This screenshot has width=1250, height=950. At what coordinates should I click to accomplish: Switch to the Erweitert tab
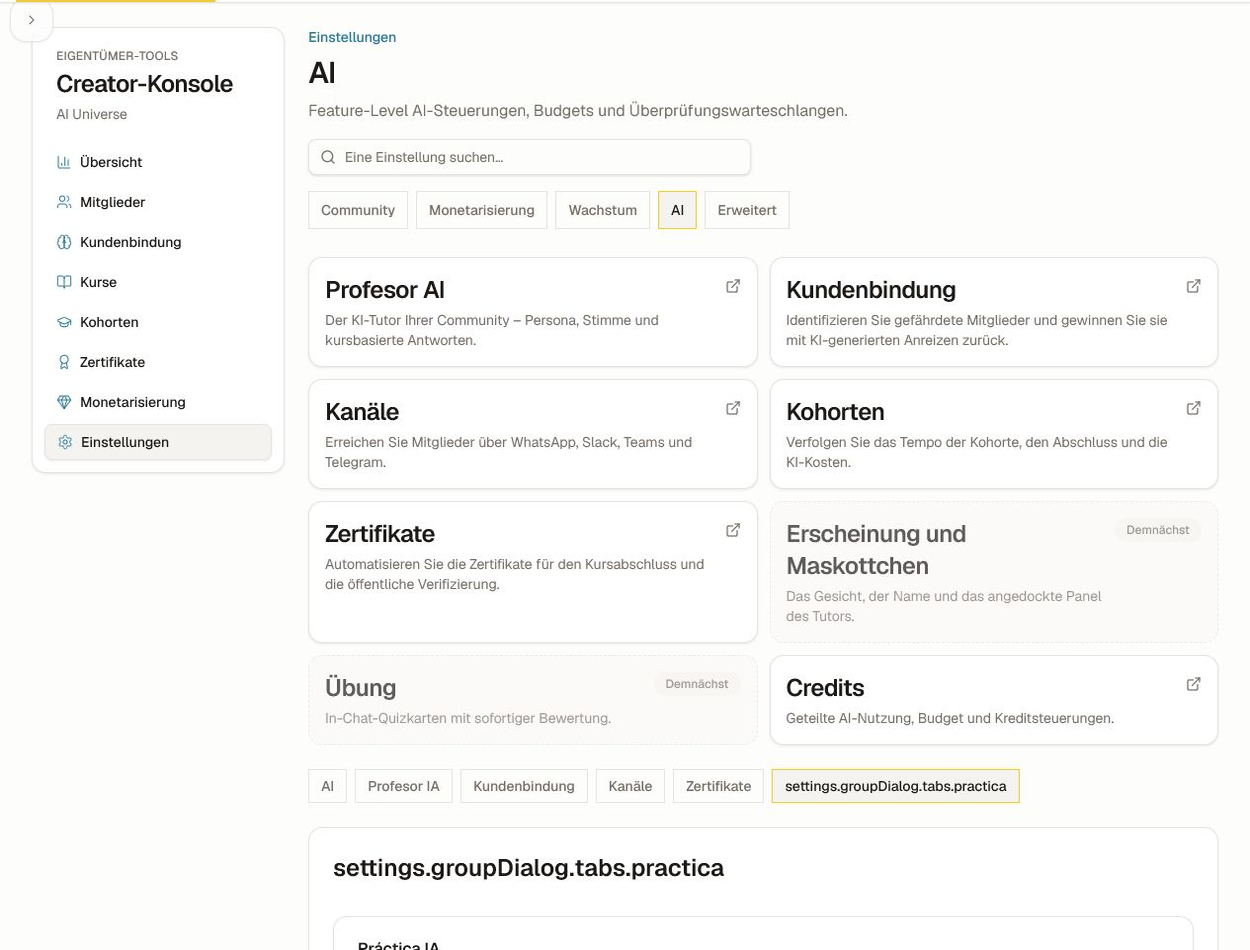(747, 210)
